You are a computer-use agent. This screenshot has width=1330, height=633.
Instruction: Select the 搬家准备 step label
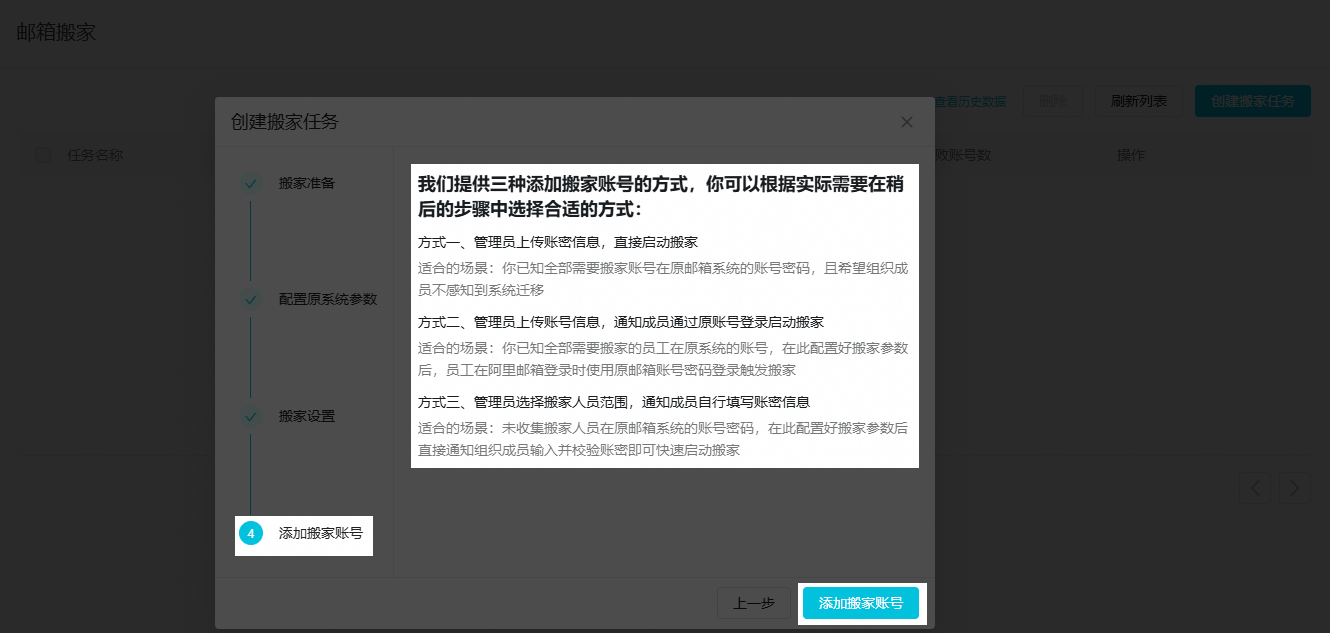306,183
